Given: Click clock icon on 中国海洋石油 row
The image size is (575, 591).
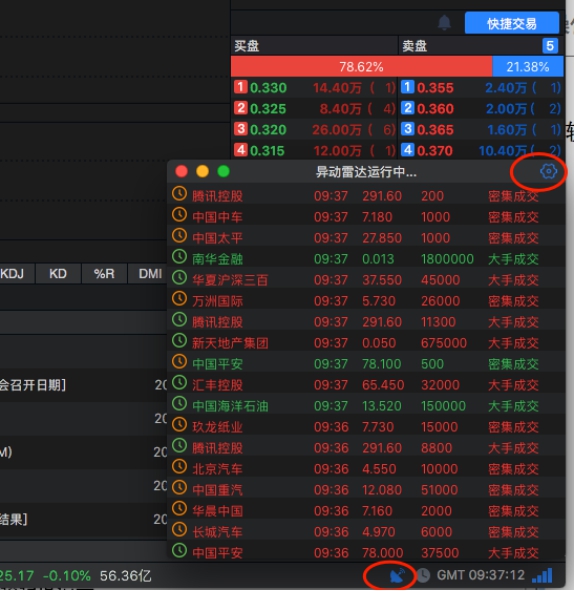Looking at the screenshot, I should pos(179,404).
